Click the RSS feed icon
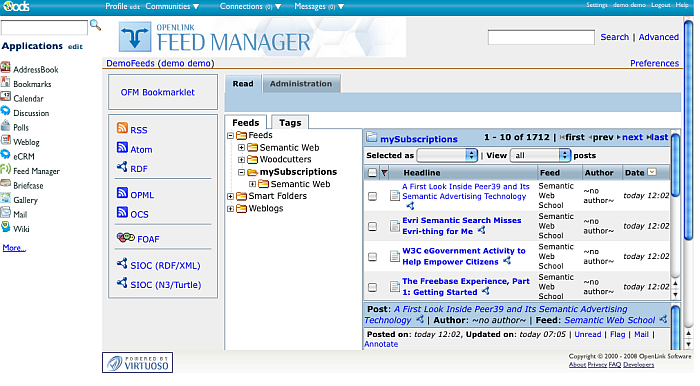This screenshot has width=700, height=386. click(122, 128)
